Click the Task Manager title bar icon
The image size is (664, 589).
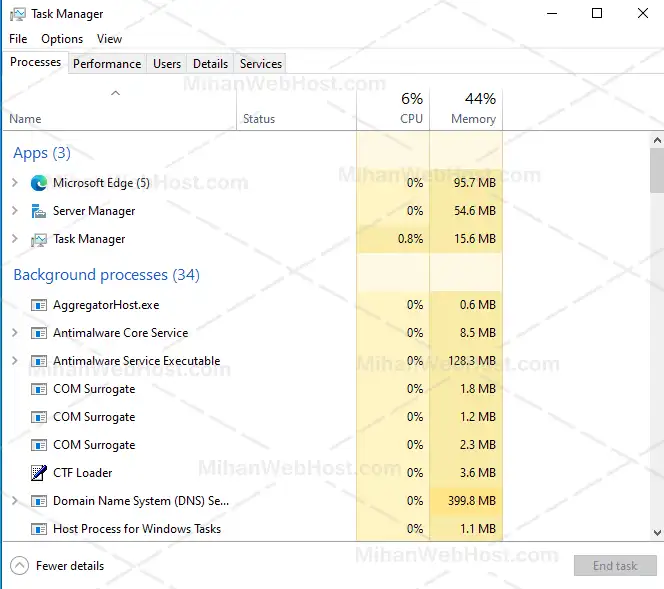click(16, 14)
